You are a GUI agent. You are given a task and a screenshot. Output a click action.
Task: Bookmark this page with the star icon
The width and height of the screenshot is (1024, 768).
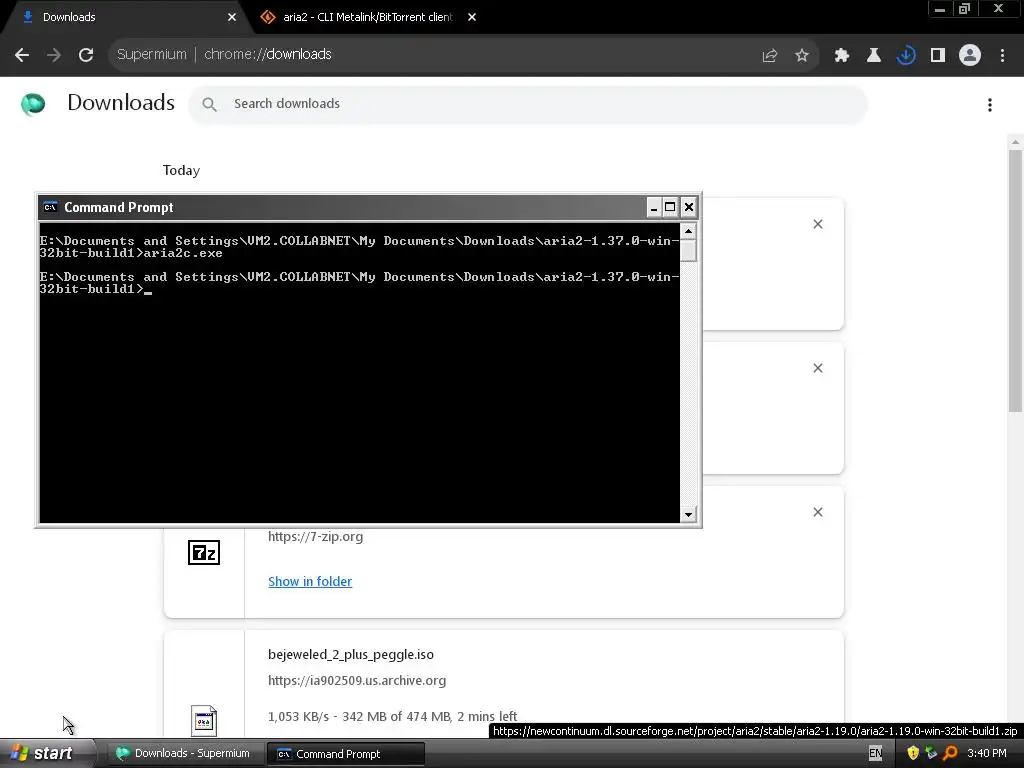[802, 56]
